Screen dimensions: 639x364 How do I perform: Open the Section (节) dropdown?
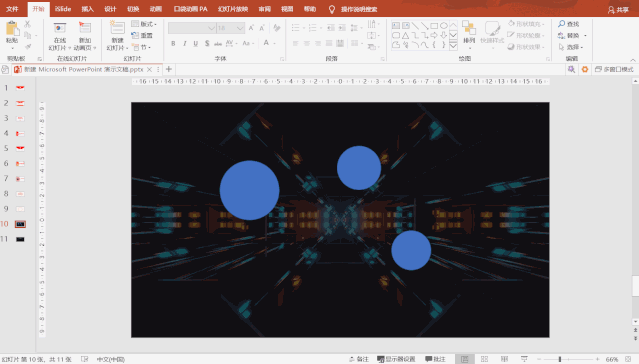coord(141,47)
